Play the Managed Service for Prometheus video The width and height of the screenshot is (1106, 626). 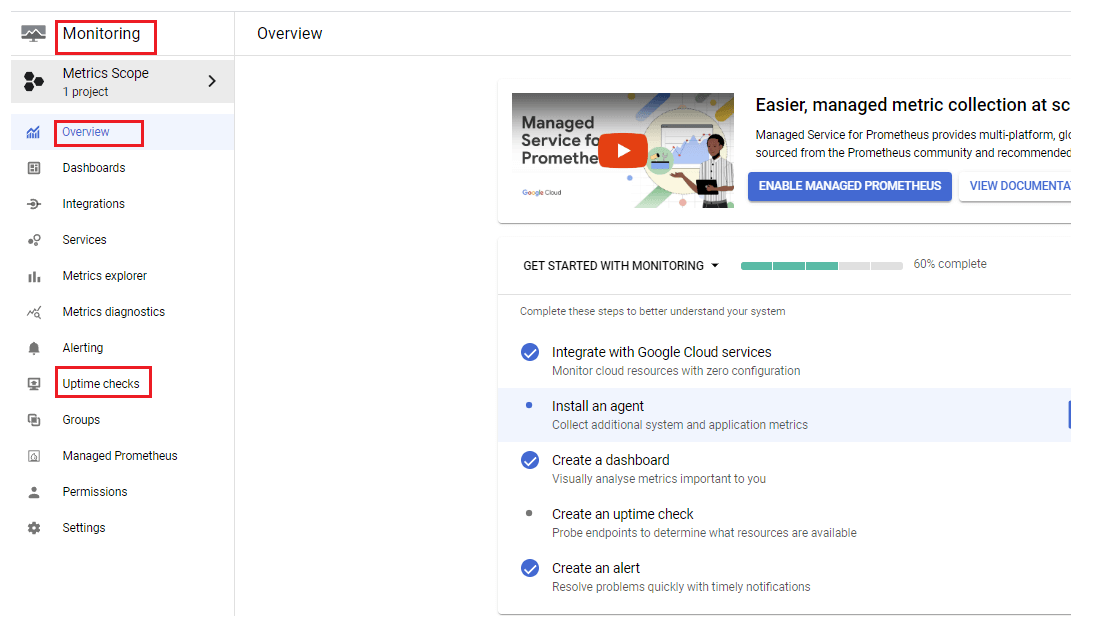tap(624, 150)
